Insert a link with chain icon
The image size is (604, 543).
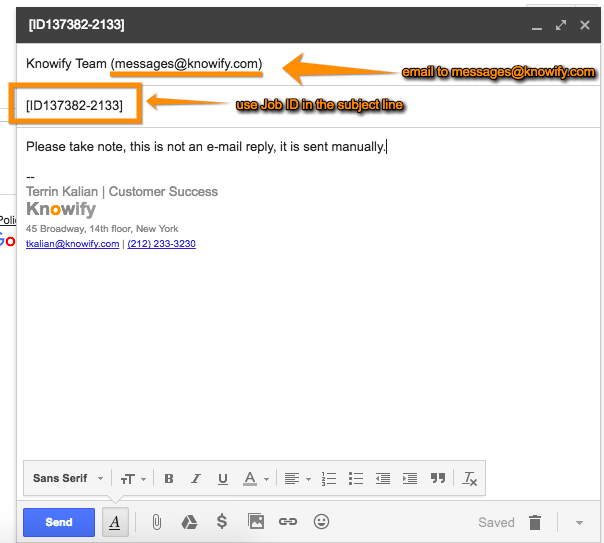288,521
